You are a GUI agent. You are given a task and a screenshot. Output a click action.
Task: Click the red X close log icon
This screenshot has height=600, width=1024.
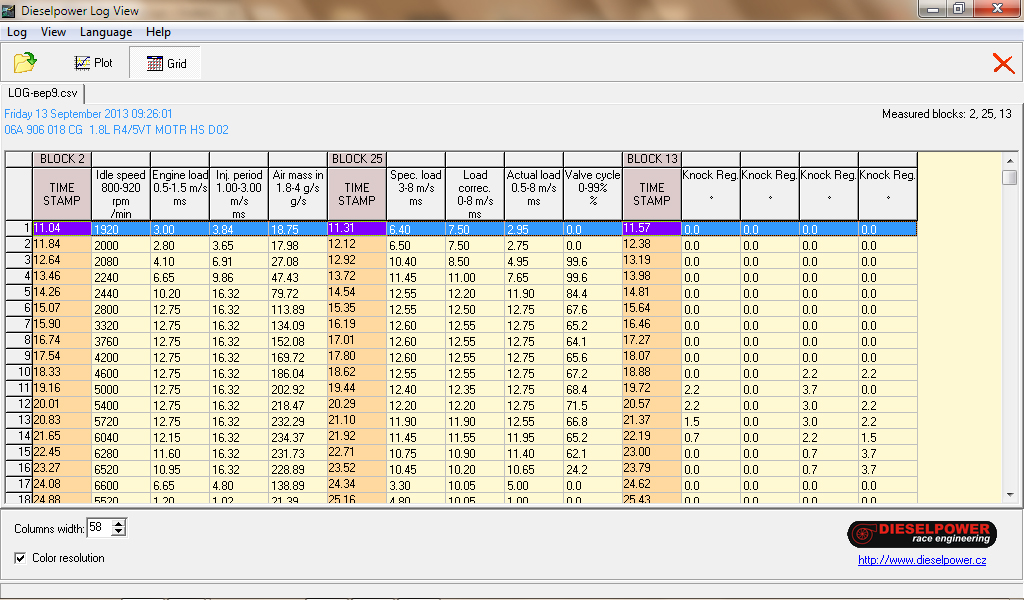[1002, 63]
